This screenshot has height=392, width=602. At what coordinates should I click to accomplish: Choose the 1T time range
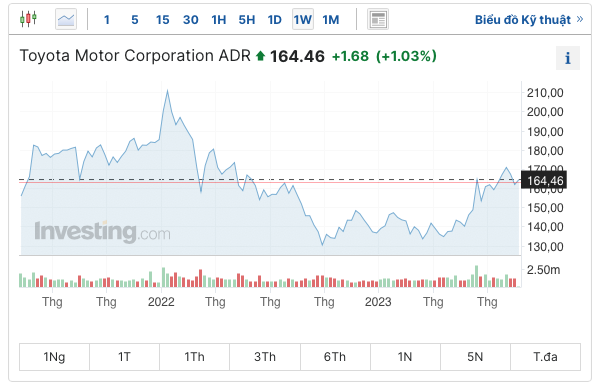tap(124, 357)
